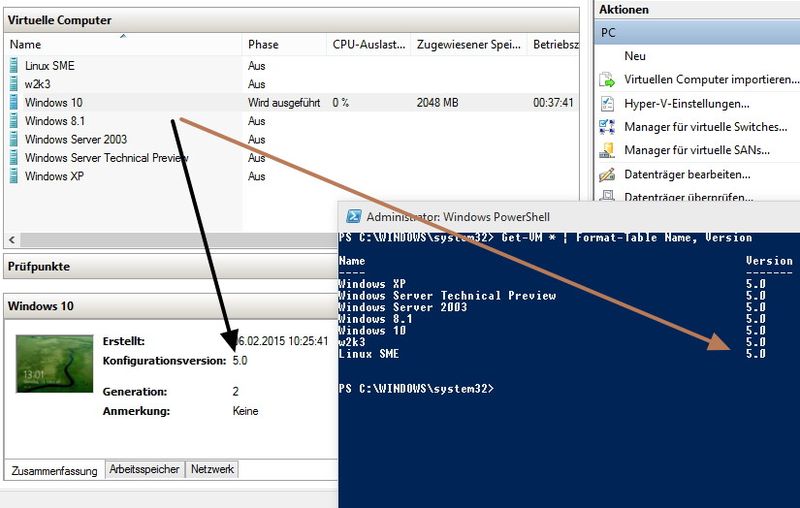
Task: Click the 2048 MB memory cell
Action: [437, 103]
